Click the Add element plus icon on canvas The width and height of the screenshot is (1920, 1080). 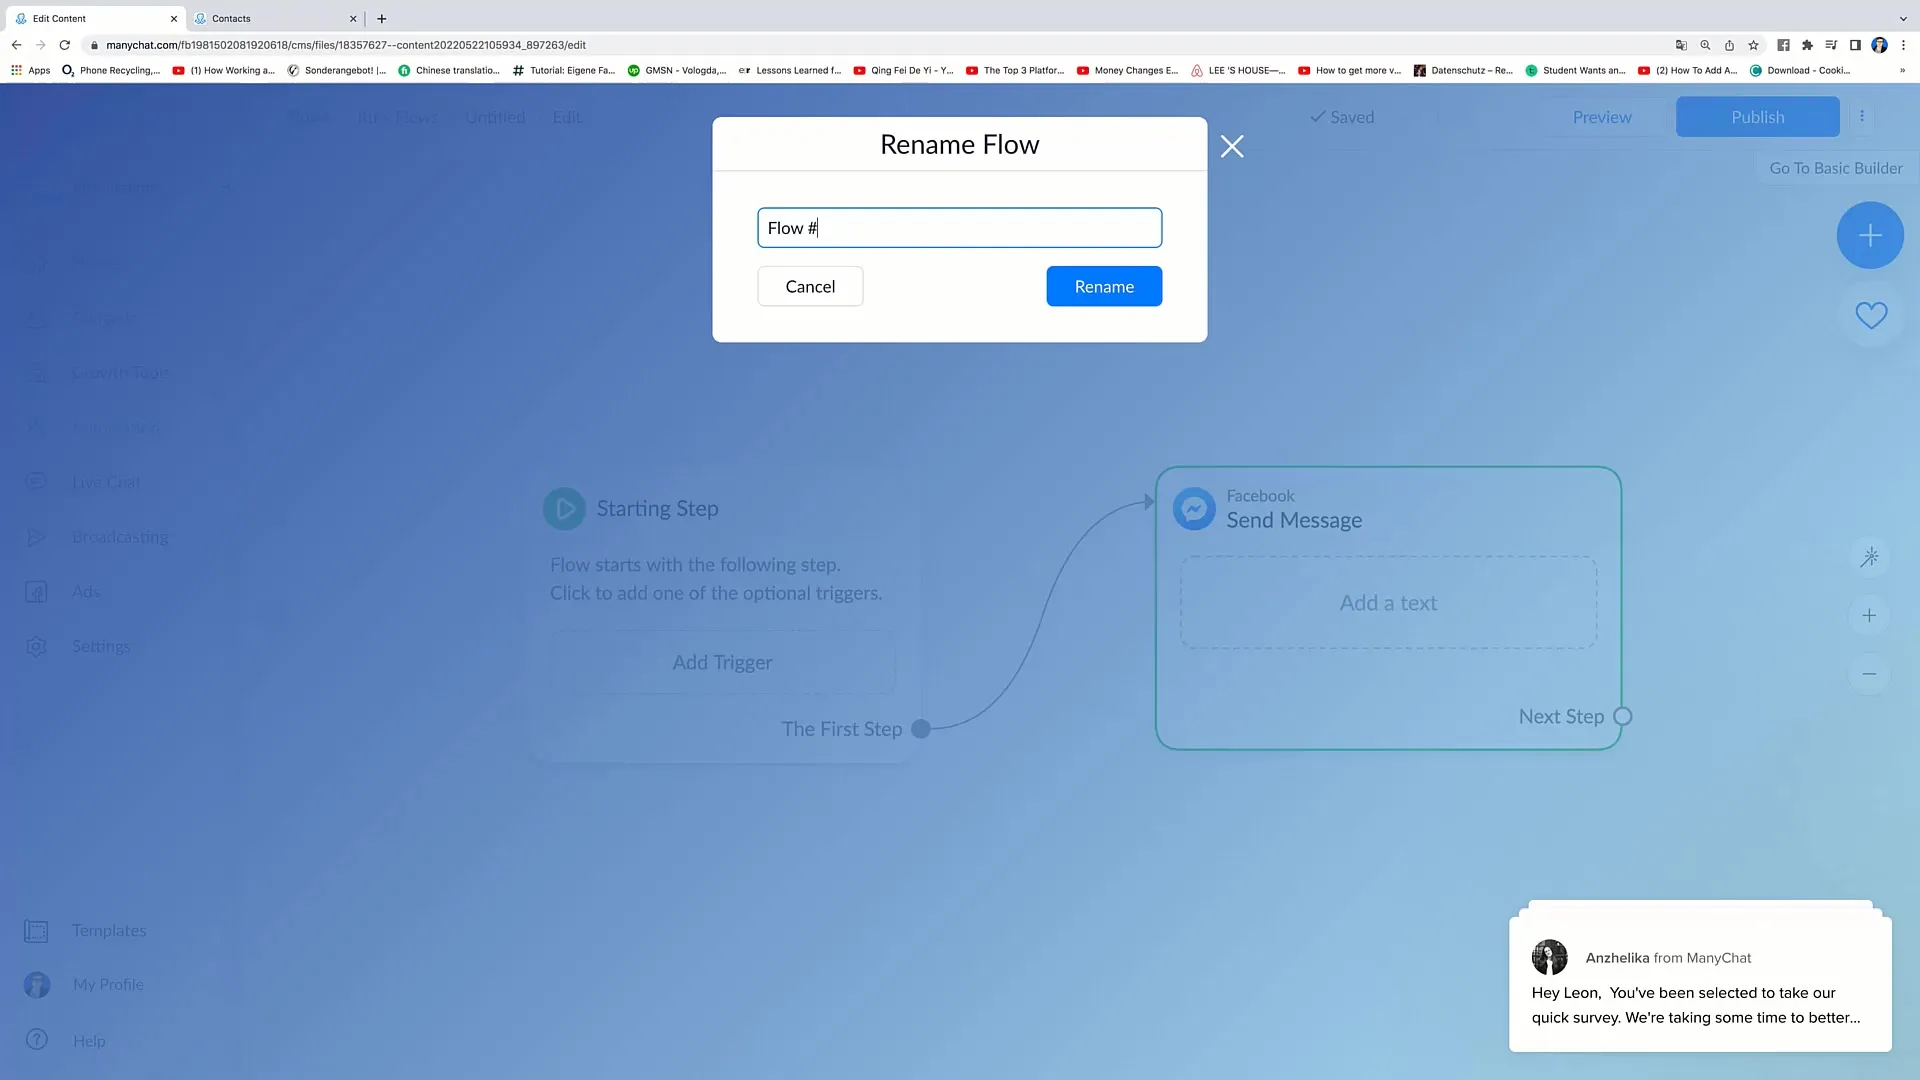coord(1870,233)
